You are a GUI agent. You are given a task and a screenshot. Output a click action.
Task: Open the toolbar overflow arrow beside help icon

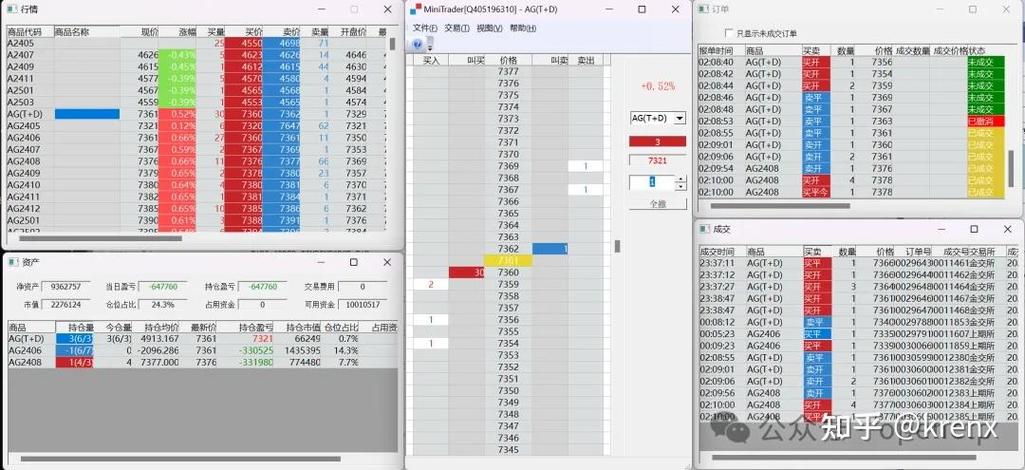(429, 47)
